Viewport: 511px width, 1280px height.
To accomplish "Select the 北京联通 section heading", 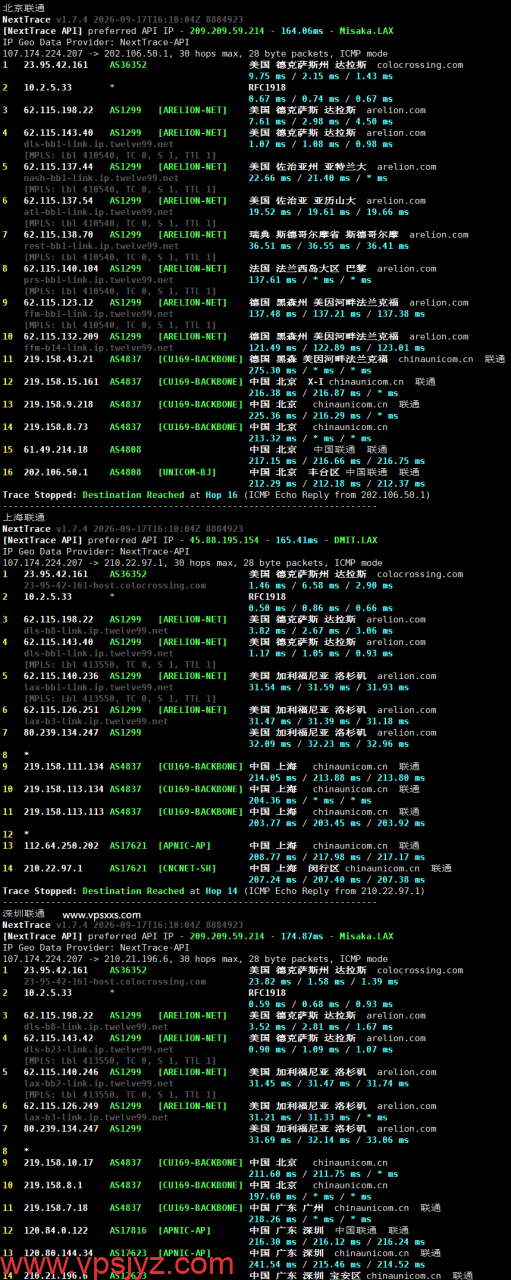I will [x=22, y=9].
